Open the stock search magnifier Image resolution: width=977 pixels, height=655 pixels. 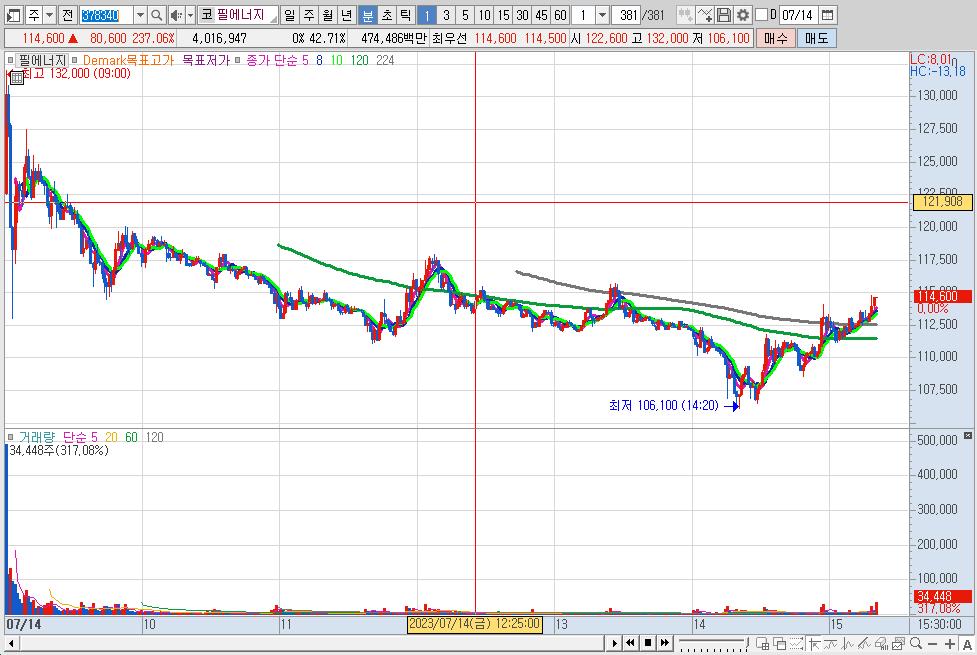click(157, 15)
